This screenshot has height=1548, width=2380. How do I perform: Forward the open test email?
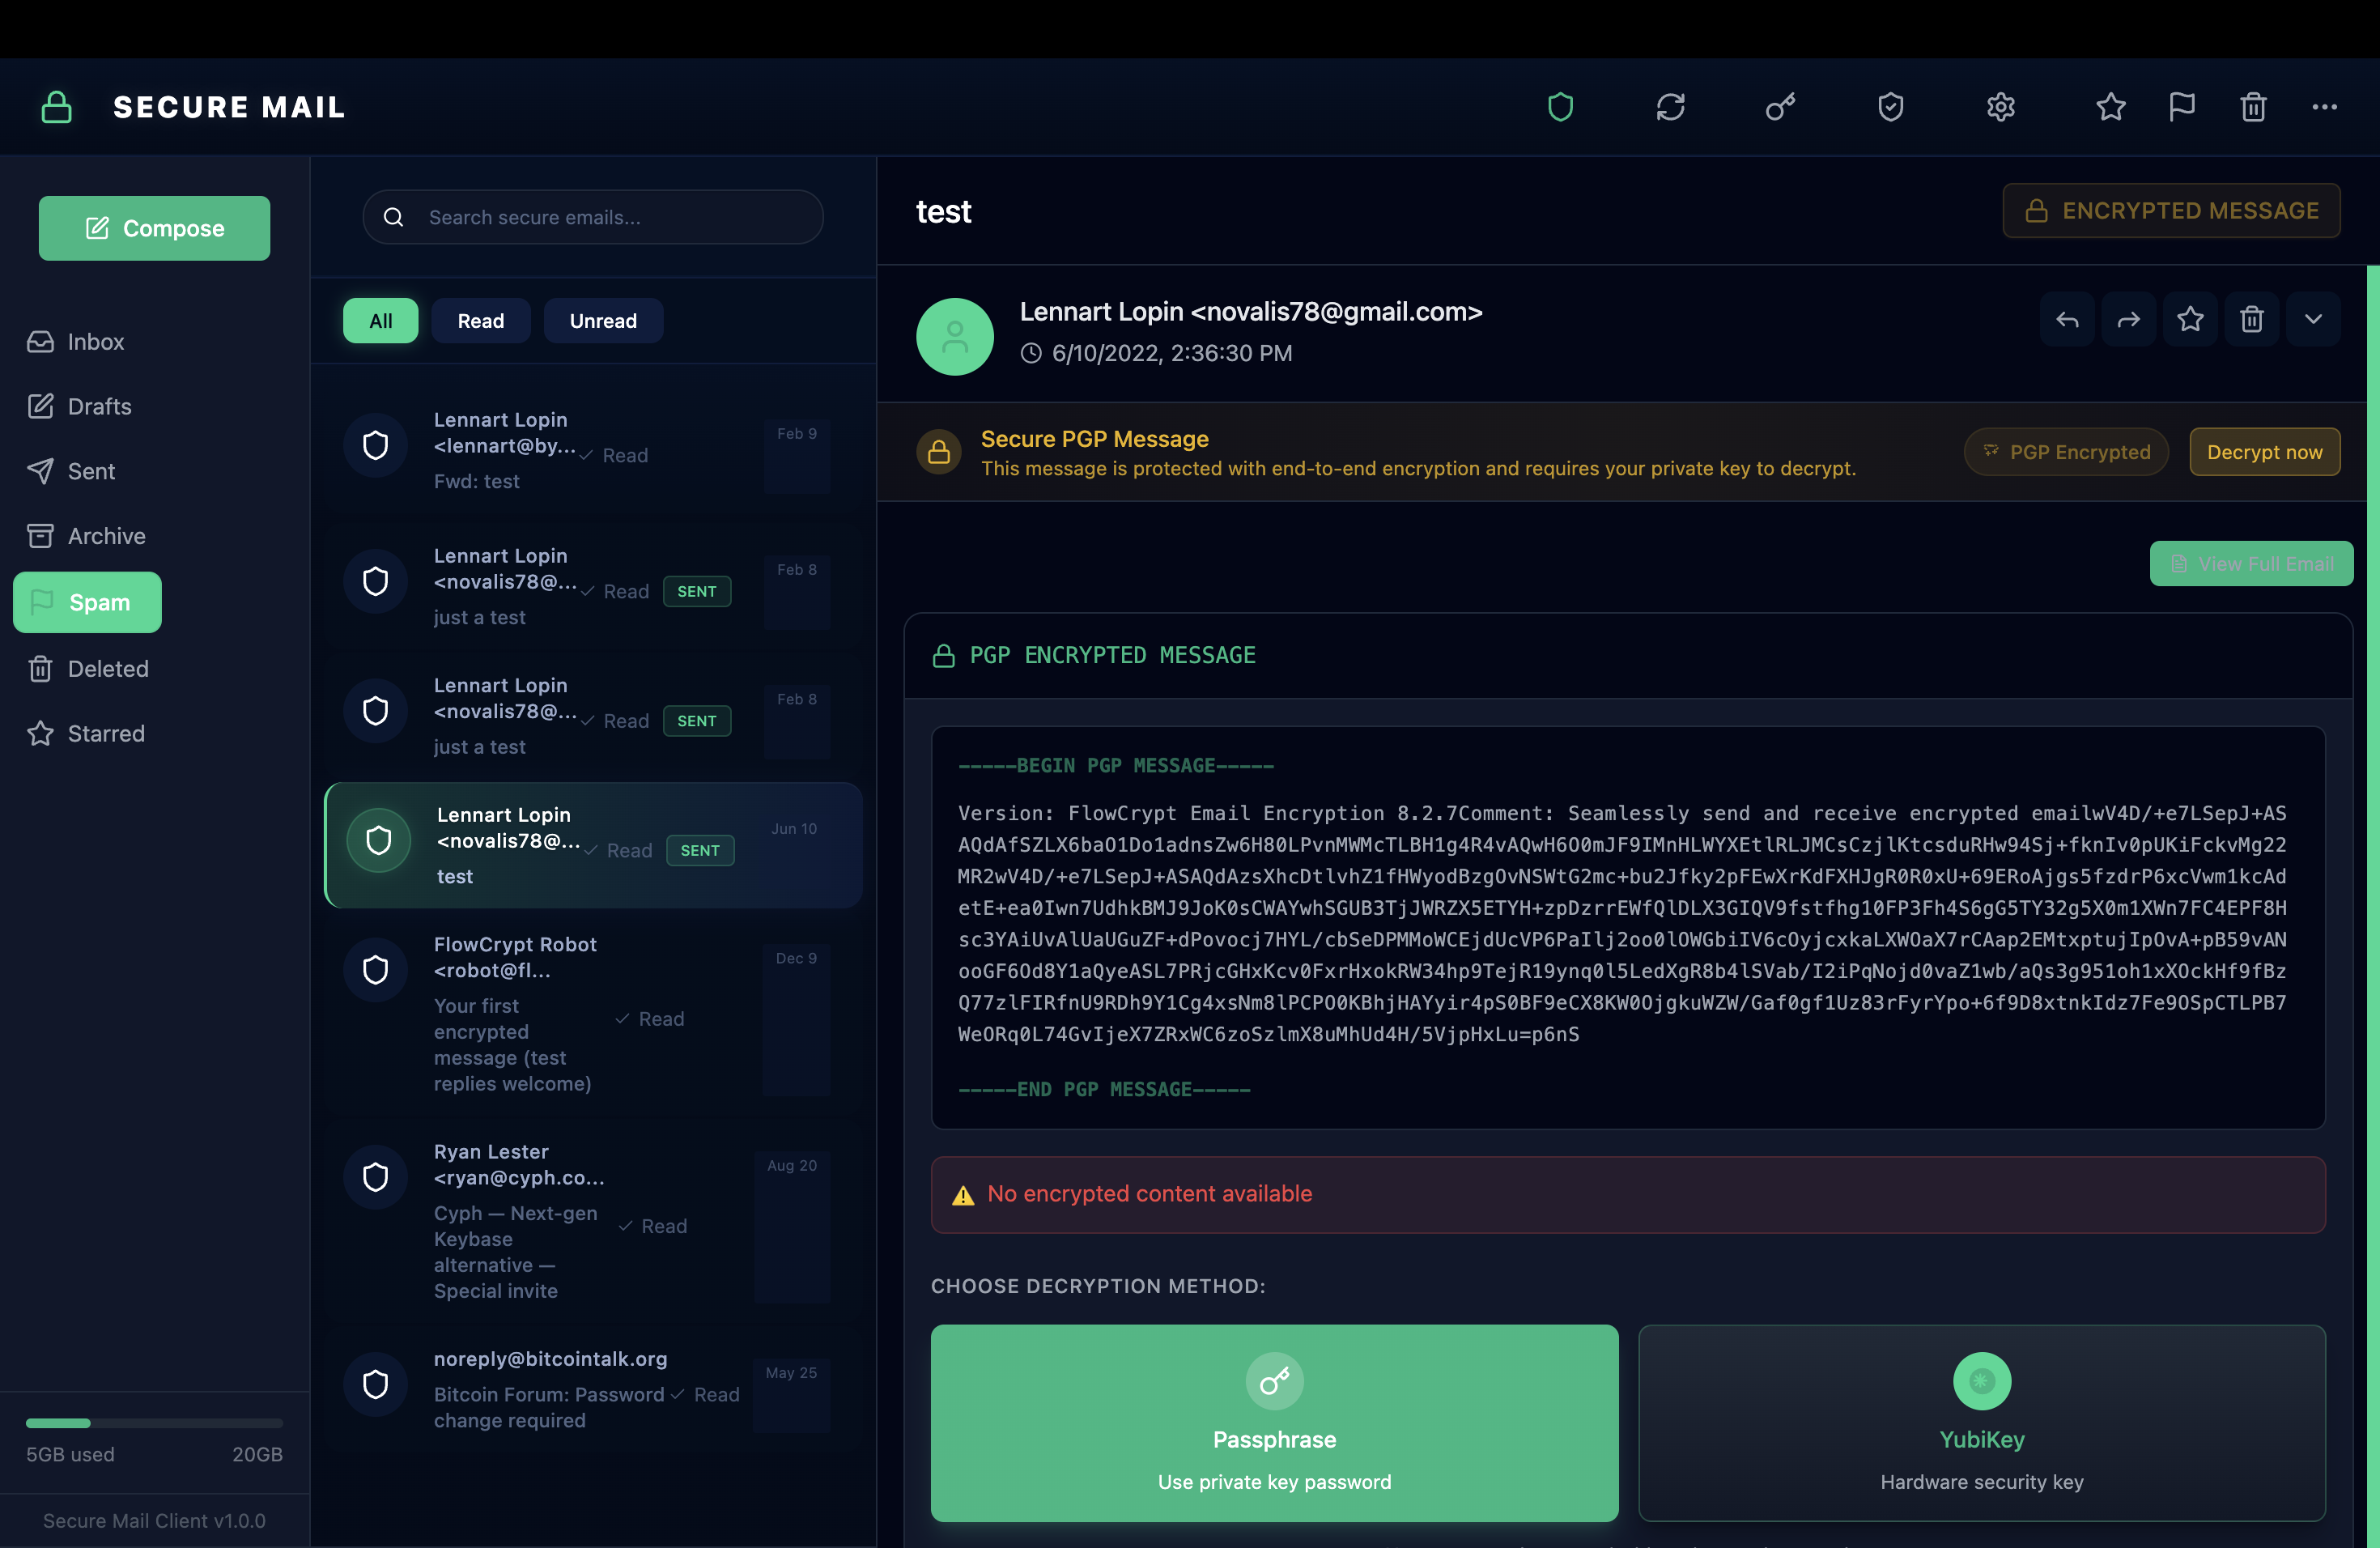pos(2129,319)
